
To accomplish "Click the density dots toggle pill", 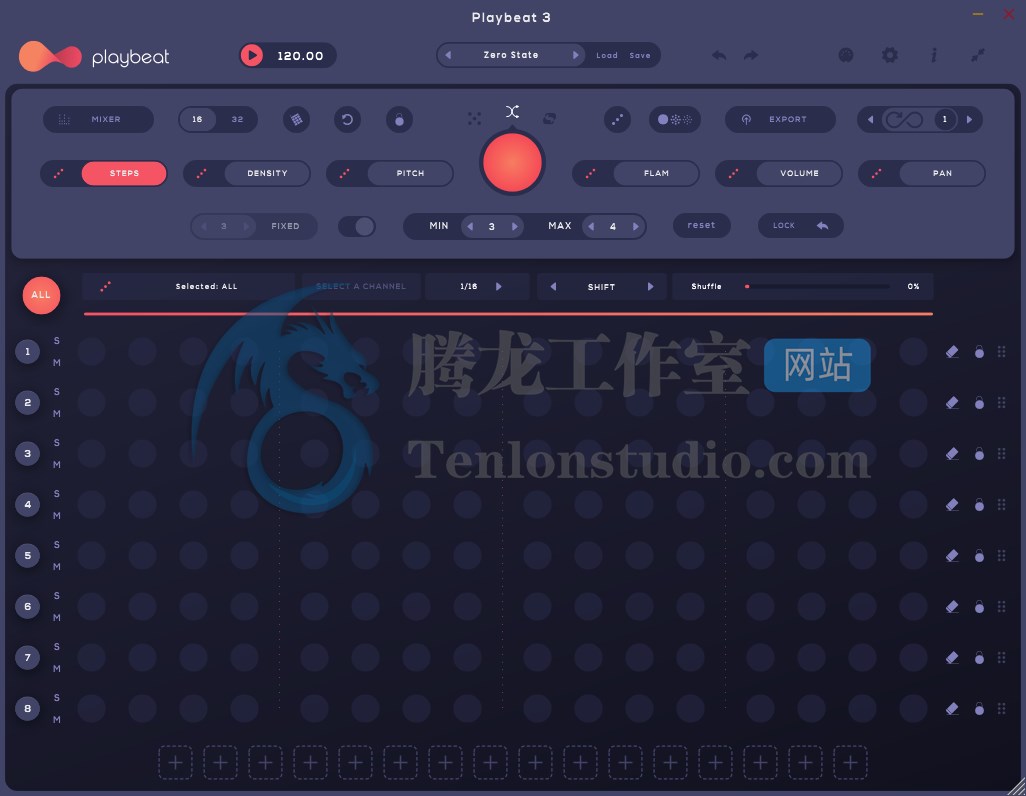I will 675,120.
